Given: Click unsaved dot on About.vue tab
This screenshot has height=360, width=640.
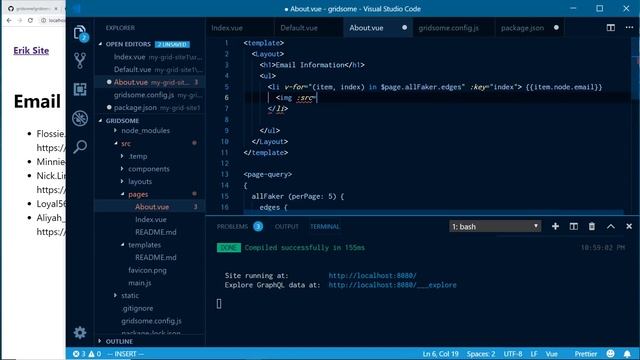Looking at the screenshot, I should (404, 28).
